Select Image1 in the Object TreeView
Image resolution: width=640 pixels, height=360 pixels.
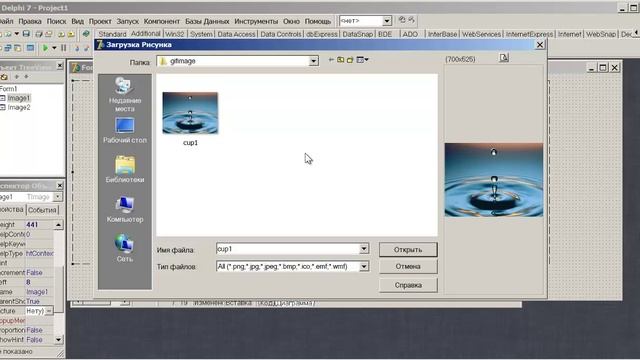19,98
